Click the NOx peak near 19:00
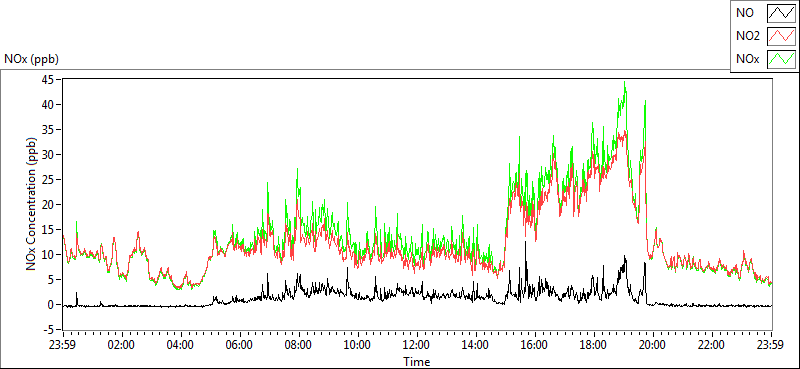800x369 pixels. (x=624, y=82)
